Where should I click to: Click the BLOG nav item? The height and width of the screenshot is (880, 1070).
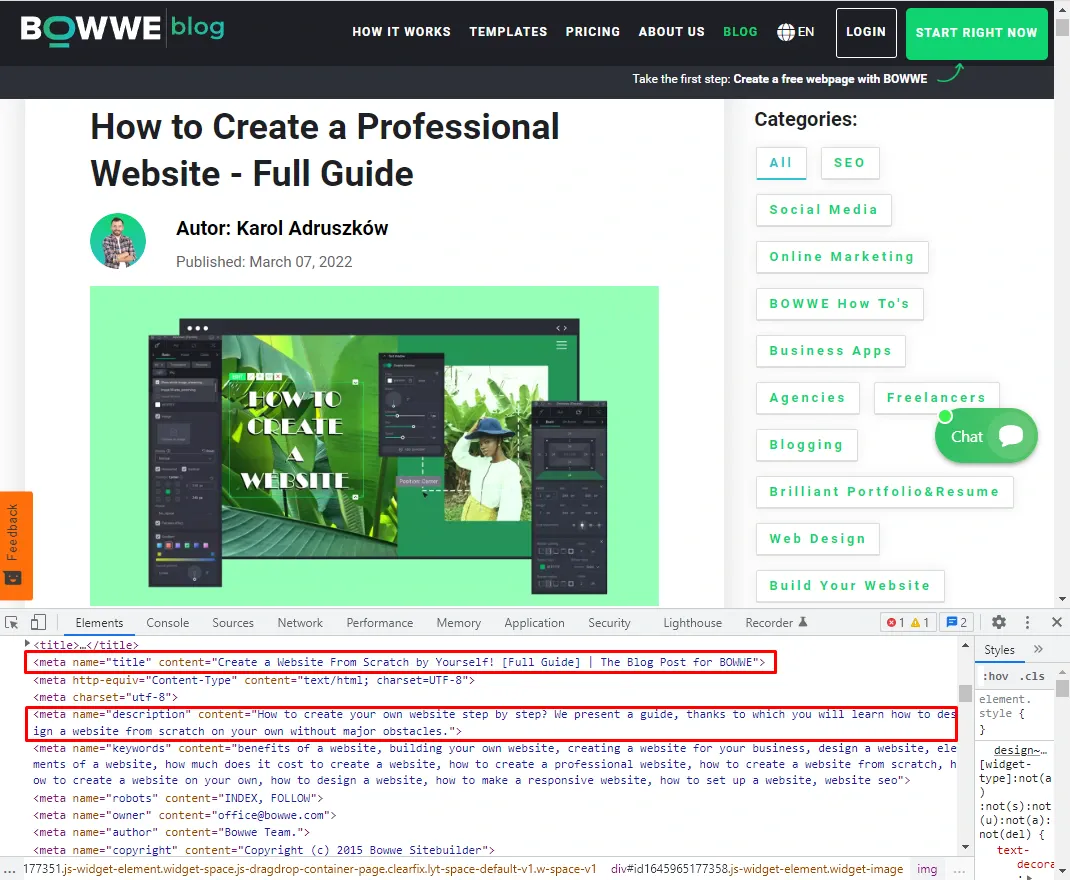click(x=740, y=32)
